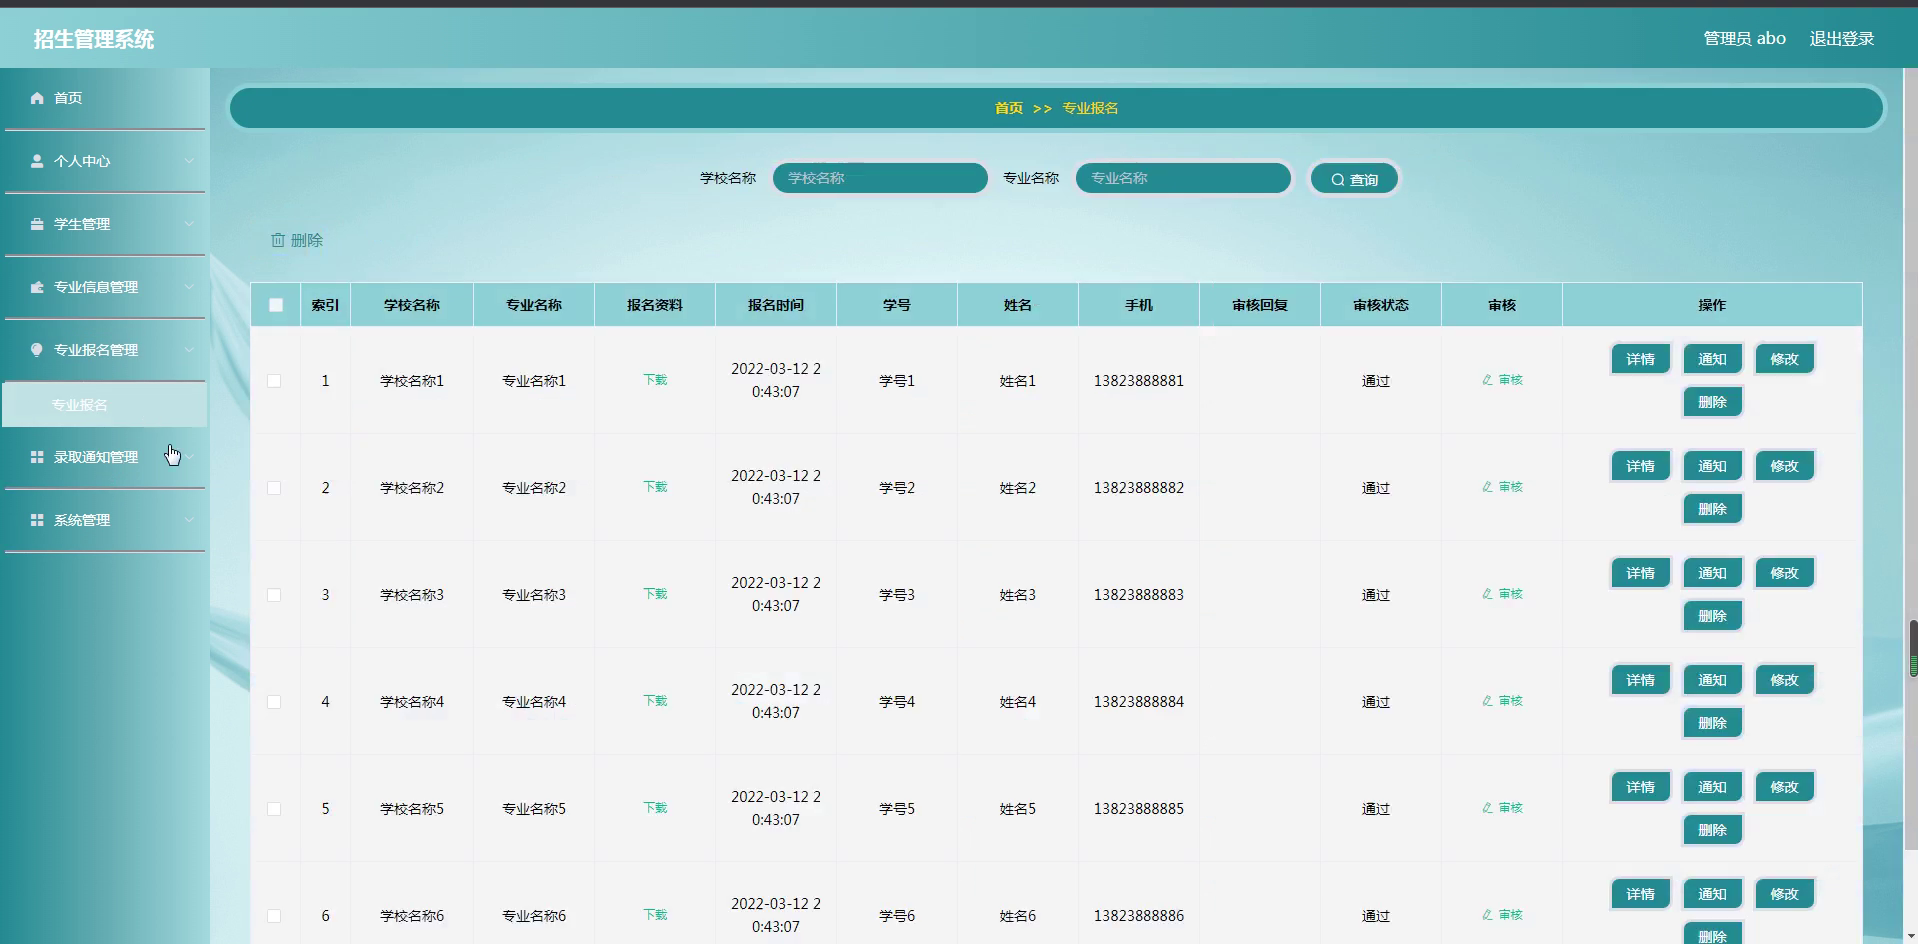Open the 录取通知管理 sidebar menu
The image size is (1918, 944).
tap(105, 457)
